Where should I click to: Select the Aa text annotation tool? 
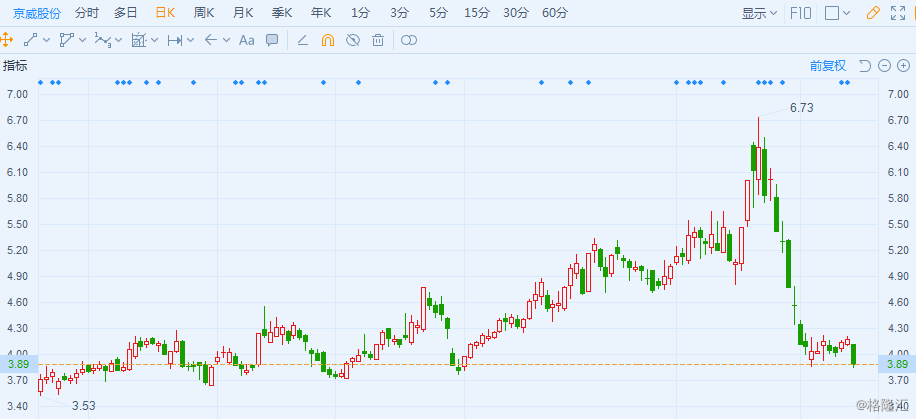(247, 40)
